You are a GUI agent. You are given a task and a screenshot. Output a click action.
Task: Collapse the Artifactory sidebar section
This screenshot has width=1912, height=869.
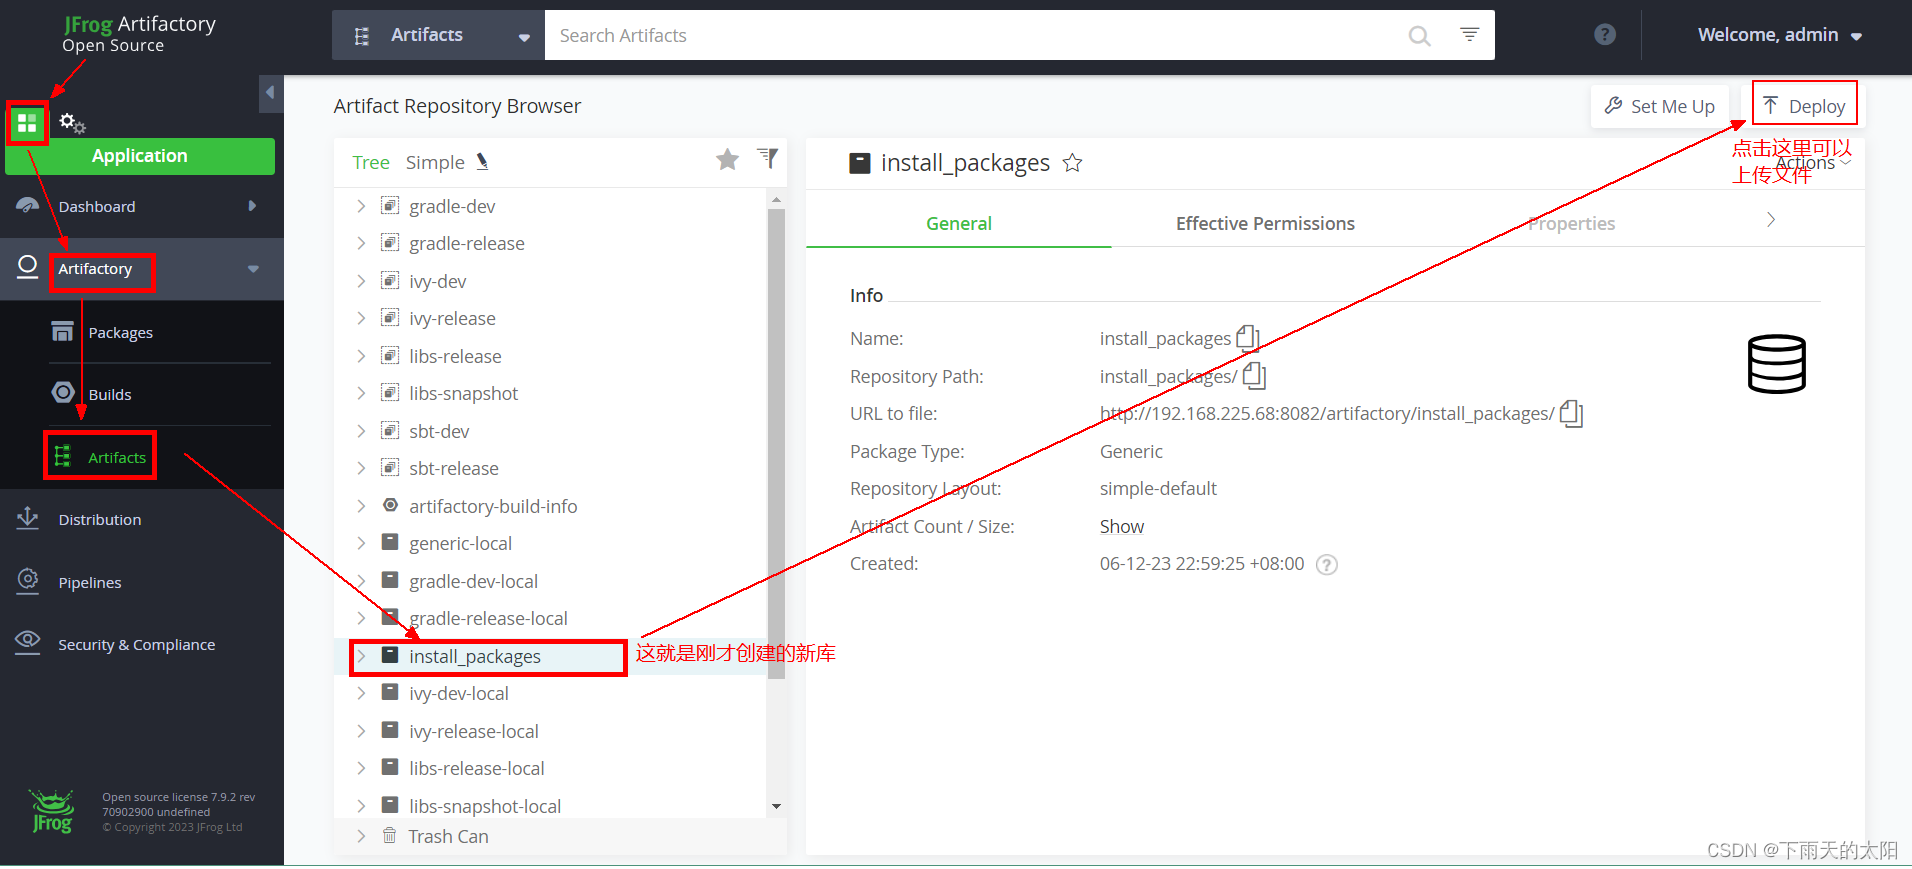[253, 269]
